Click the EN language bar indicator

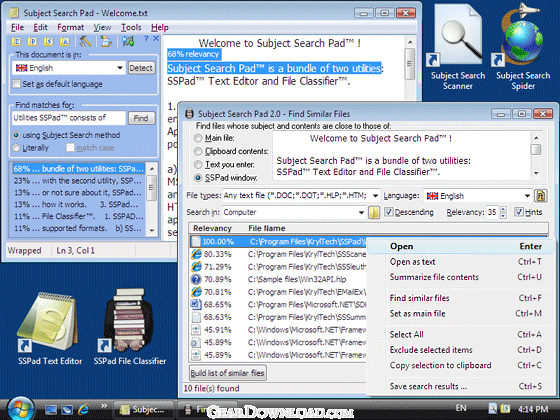click(461, 408)
